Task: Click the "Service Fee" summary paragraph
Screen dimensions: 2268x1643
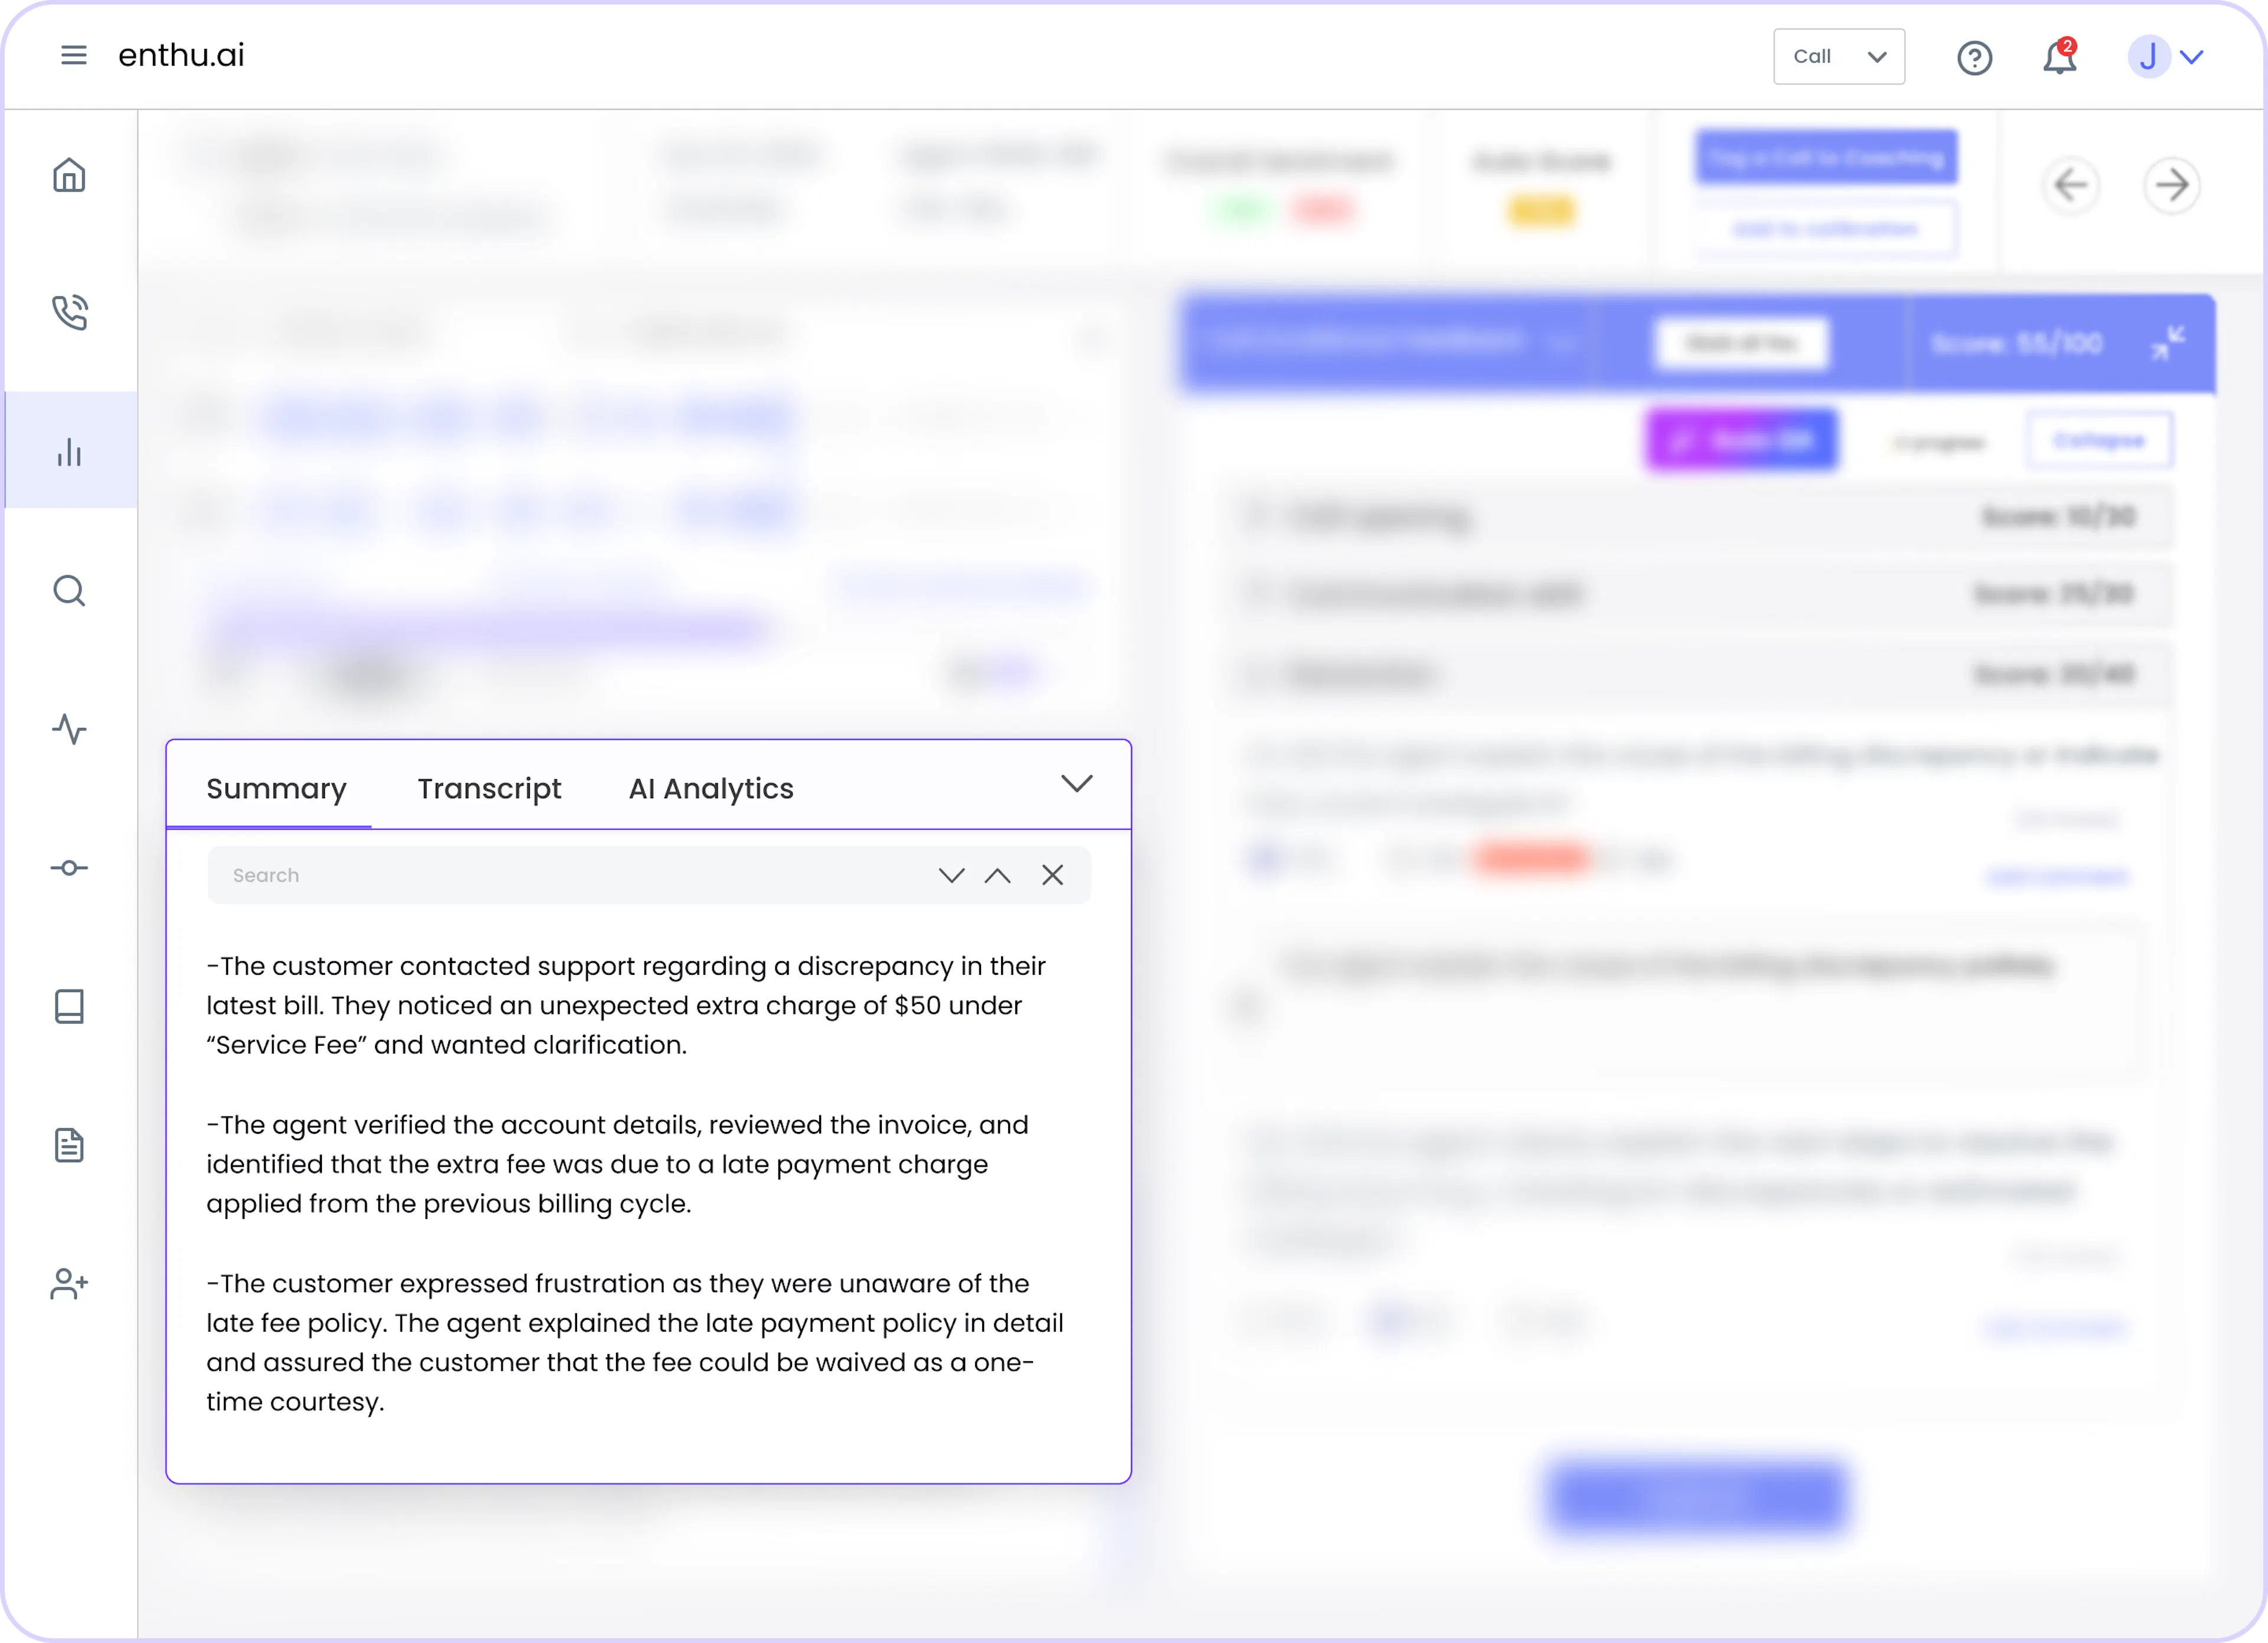Action: click(x=626, y=1005)
